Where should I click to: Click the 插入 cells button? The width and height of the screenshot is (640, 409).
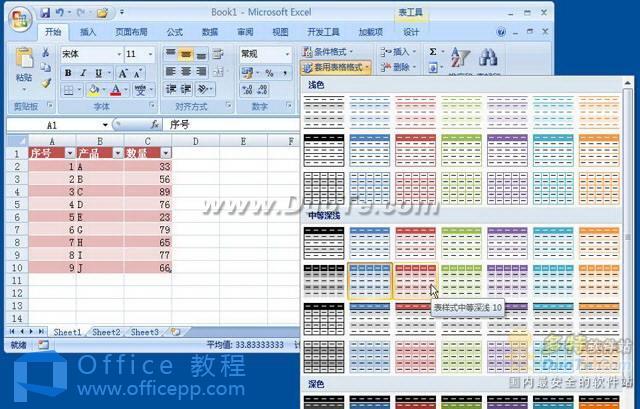(397, 52)
